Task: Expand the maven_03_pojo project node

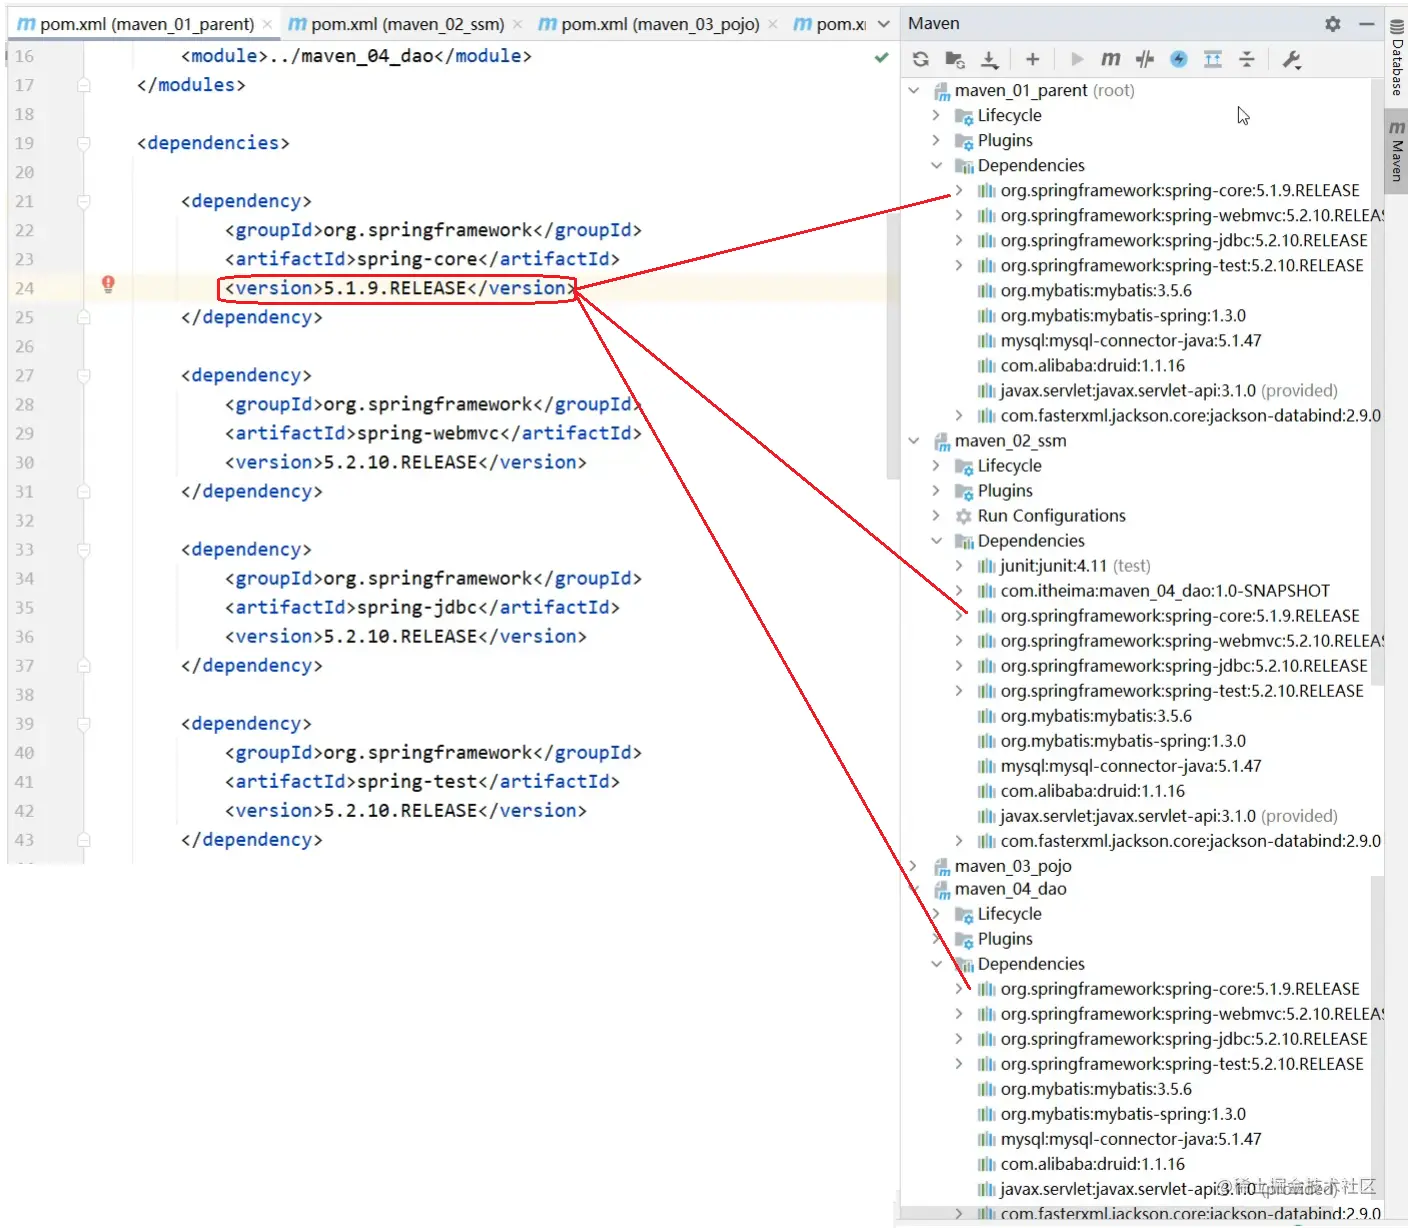Action: click(x=914, y=866)
